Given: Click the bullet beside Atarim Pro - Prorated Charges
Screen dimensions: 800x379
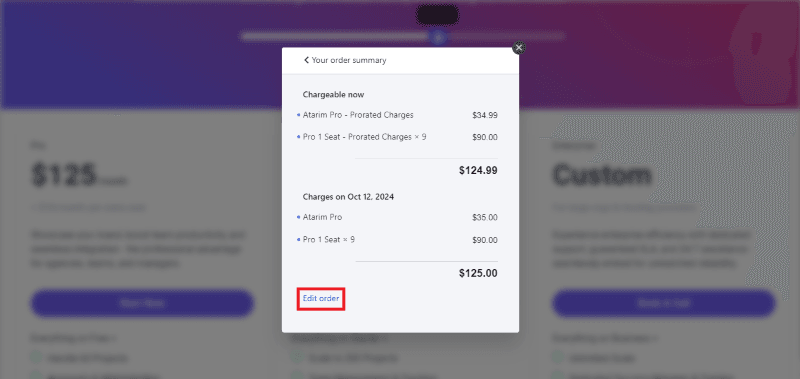Looking at the screenshot, I should tap(298, 115).
